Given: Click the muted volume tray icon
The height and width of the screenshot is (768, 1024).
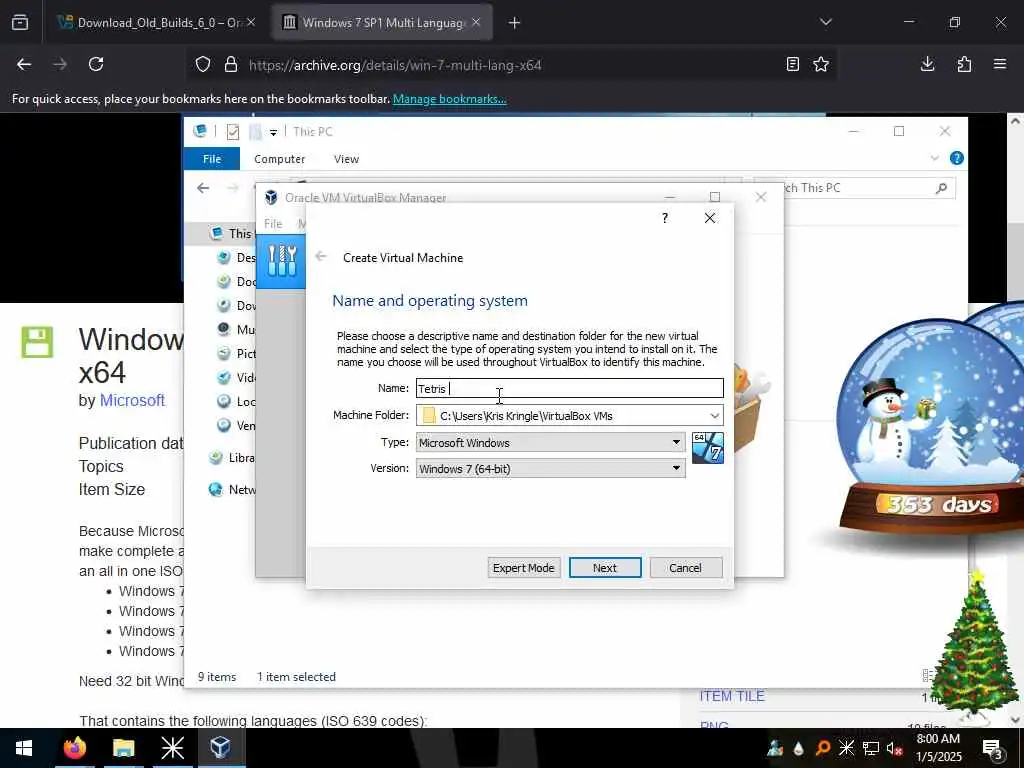Looking at the screenshot, I should [894, 748].
